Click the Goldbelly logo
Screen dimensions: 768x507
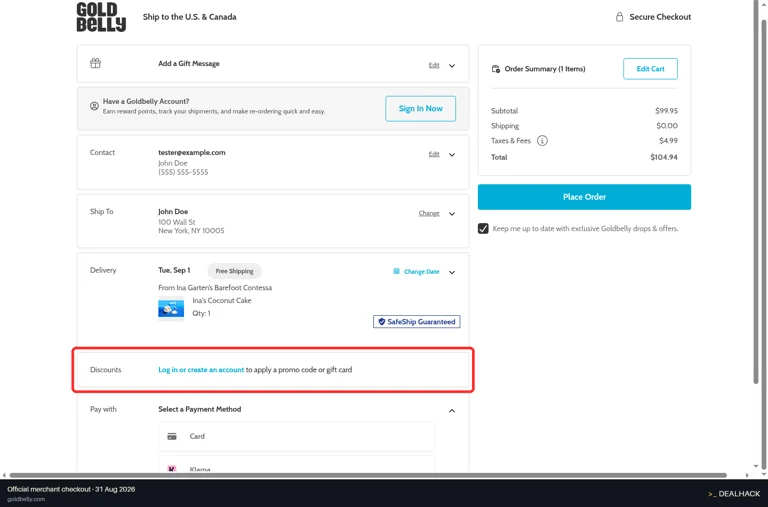(x=101, y=17)
